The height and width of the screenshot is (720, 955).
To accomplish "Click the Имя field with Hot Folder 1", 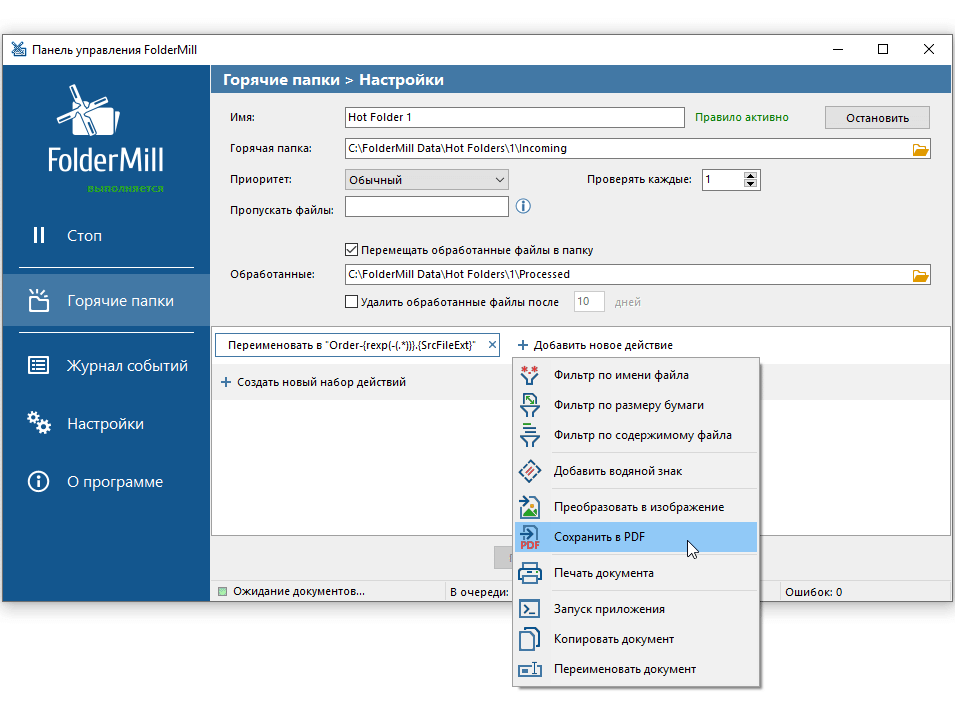I will (x=515, y=117).
